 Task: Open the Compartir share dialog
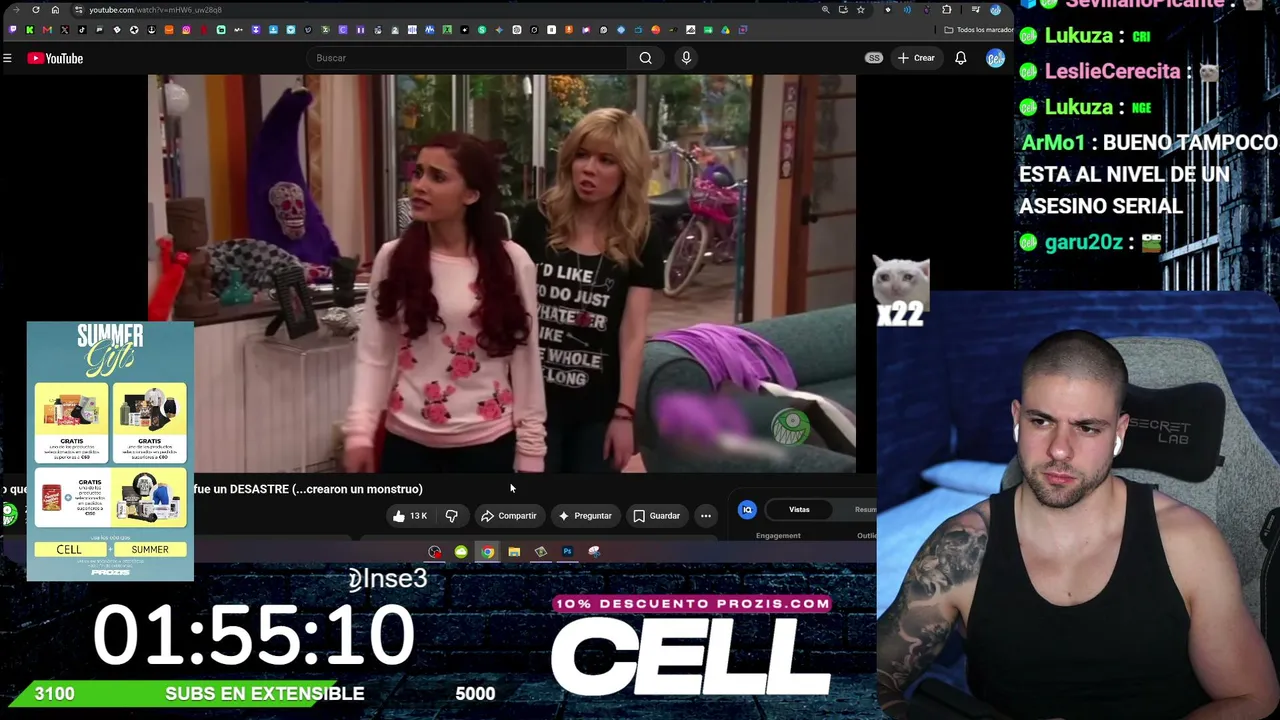coord(508,516)
